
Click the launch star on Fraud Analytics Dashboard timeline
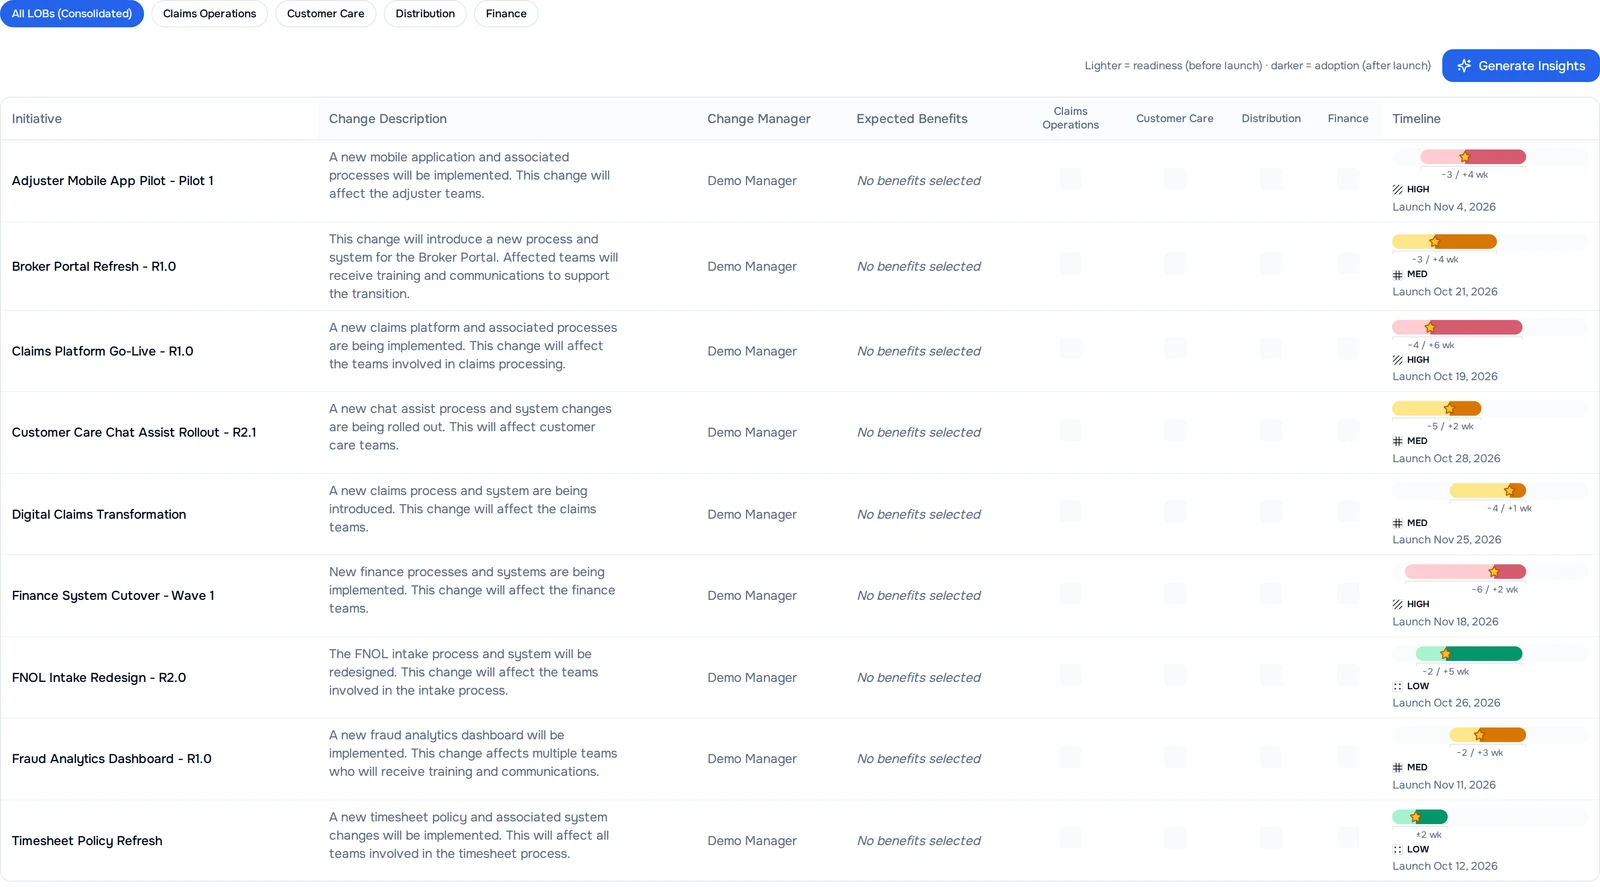pyautogui.click(x=1479, y=735)
